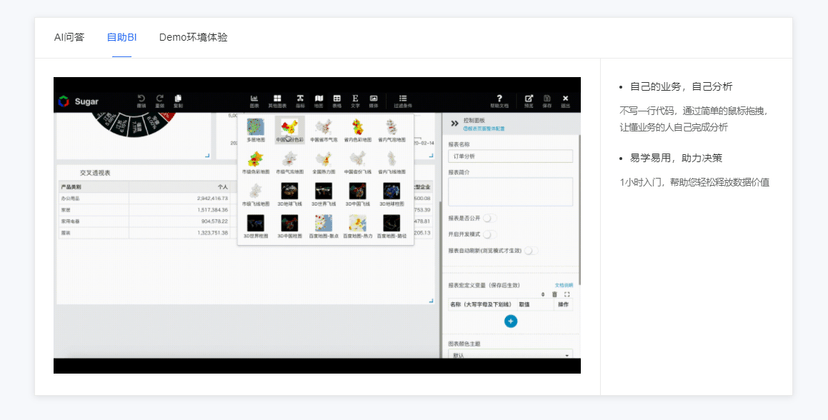Image resolution: width=828 pixels, height=420 pixels.
Task: Switch to the Demo环境体验 tab
Action: (x=193, y=38)
